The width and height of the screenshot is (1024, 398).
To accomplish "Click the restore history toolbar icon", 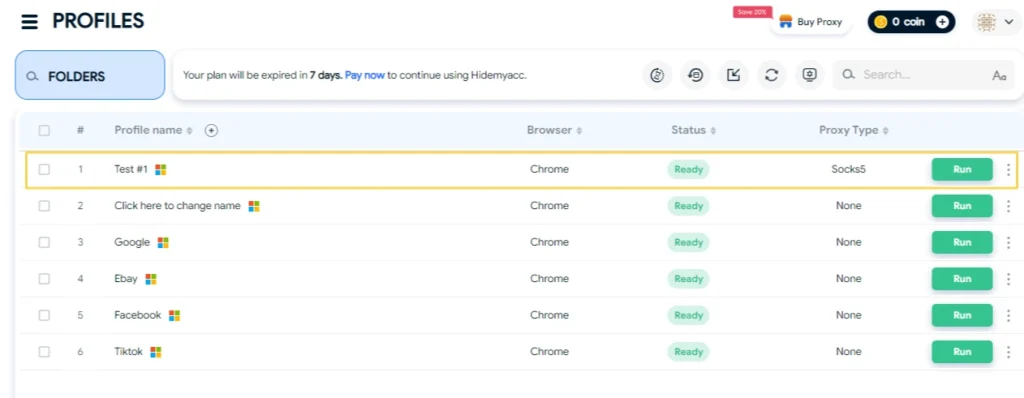I will tap(696, 75).
